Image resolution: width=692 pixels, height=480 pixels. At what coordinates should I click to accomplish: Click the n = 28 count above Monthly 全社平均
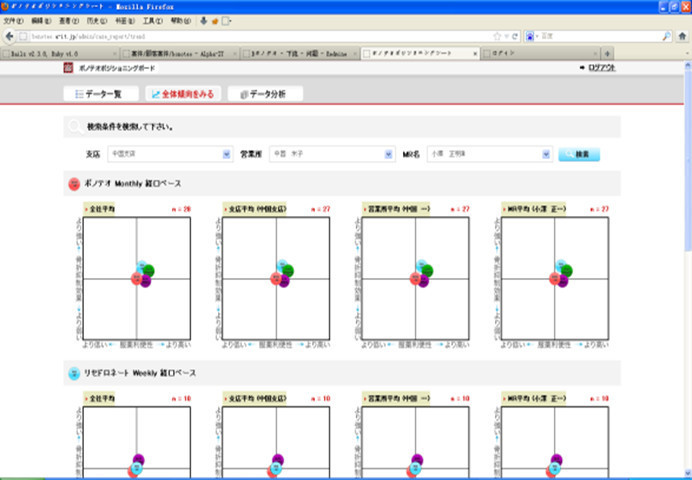click(x=181, y=209)
